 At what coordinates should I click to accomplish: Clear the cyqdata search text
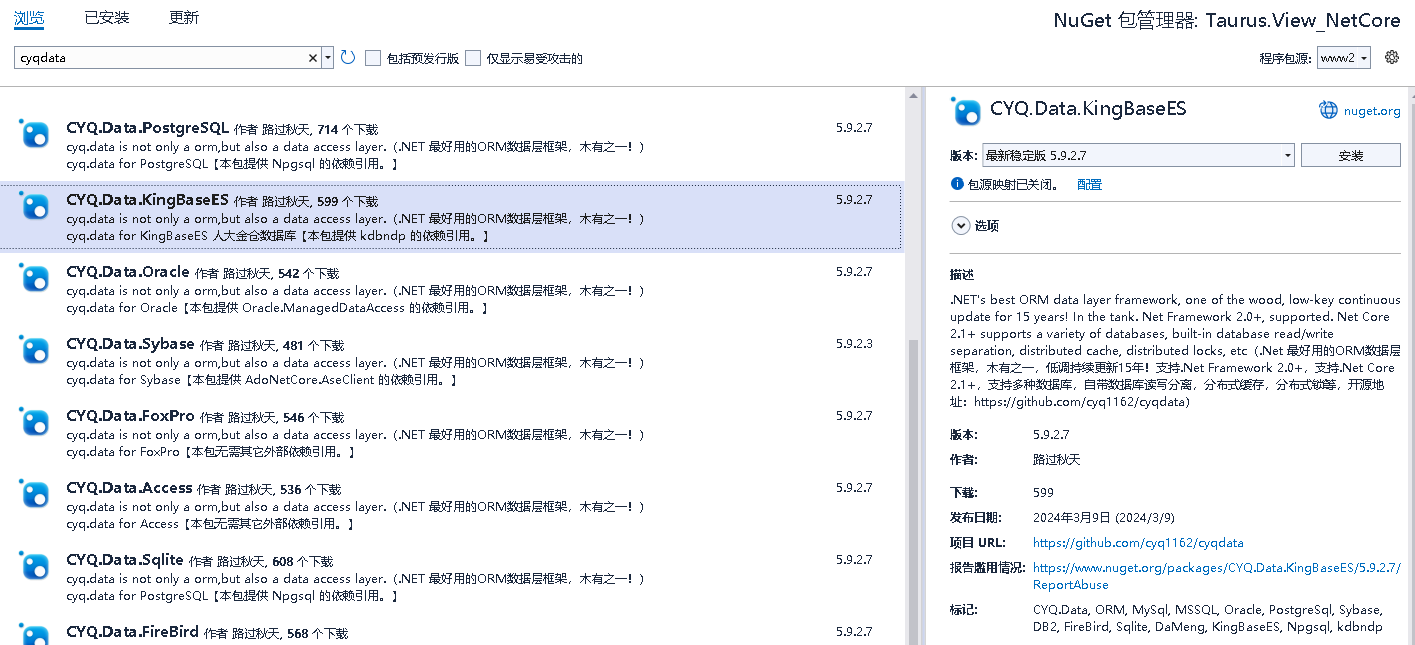312,58
